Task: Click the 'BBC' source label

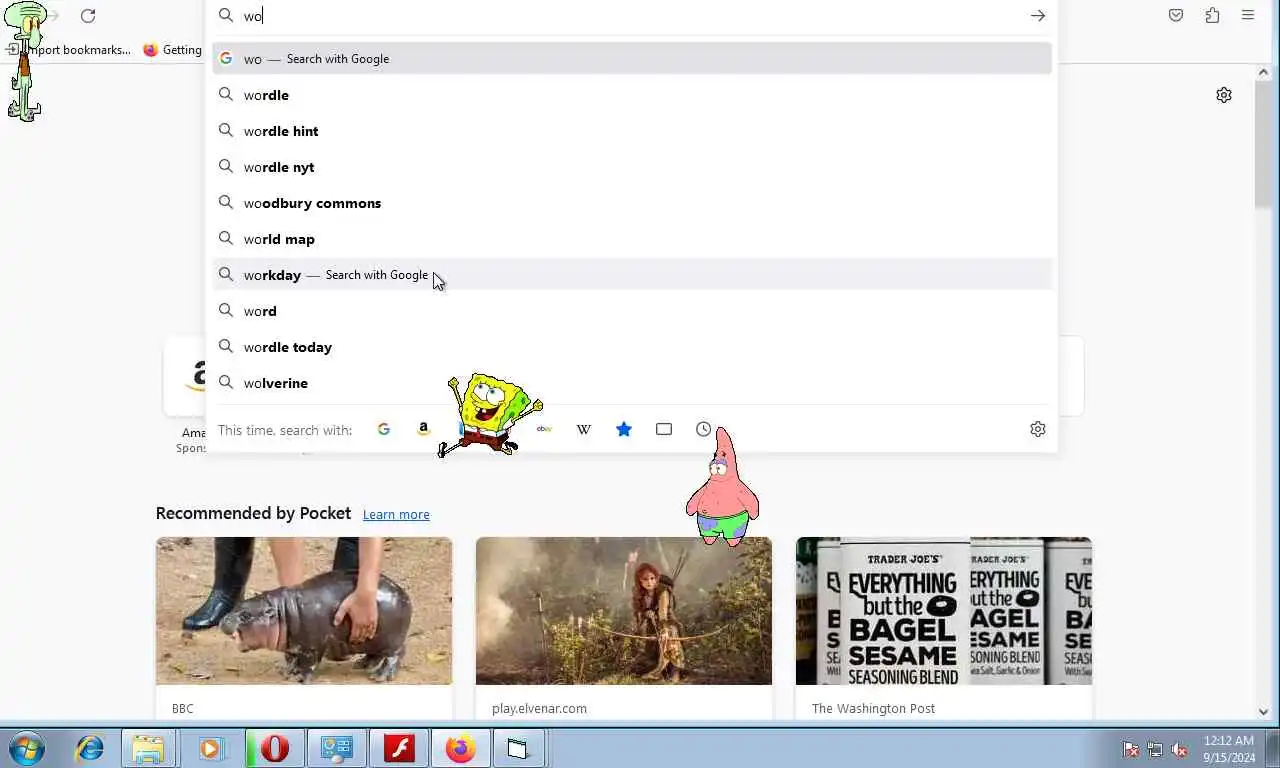Action: pyautogui.click(x=183, y=708)
